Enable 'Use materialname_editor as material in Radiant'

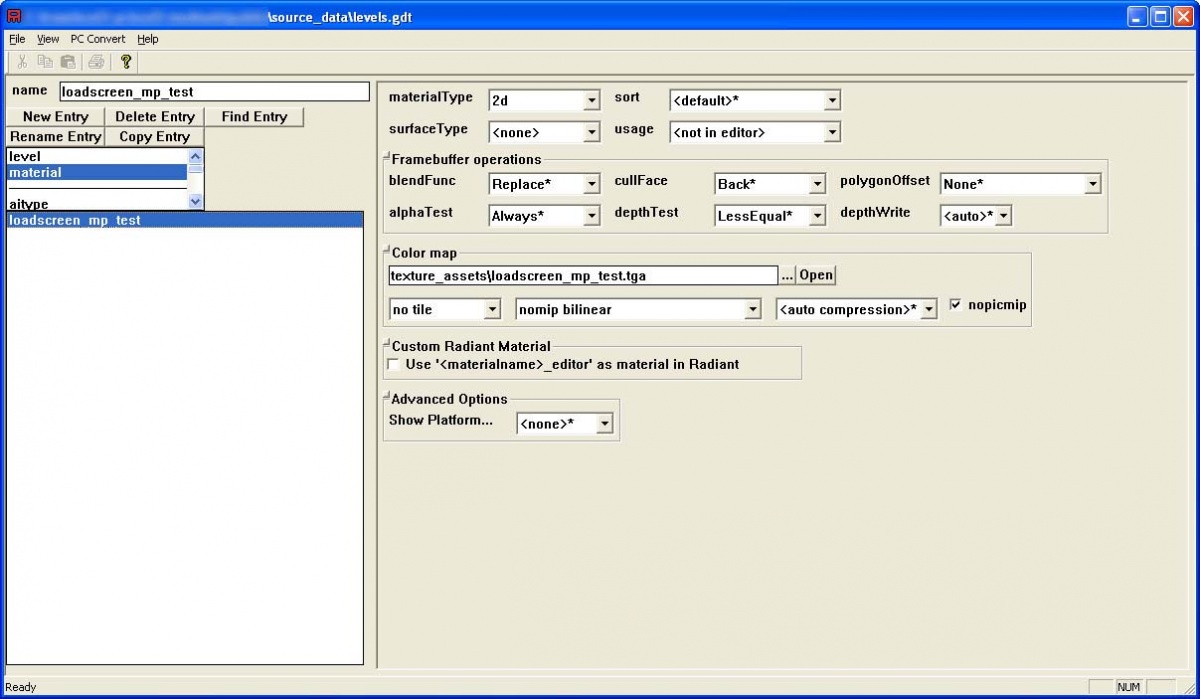point(393,365)
